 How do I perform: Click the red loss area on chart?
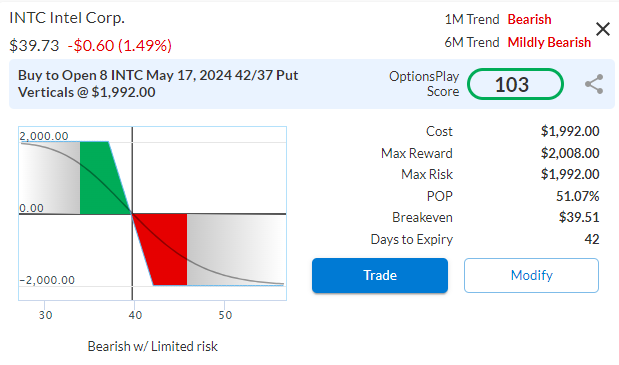click(166, 249)
